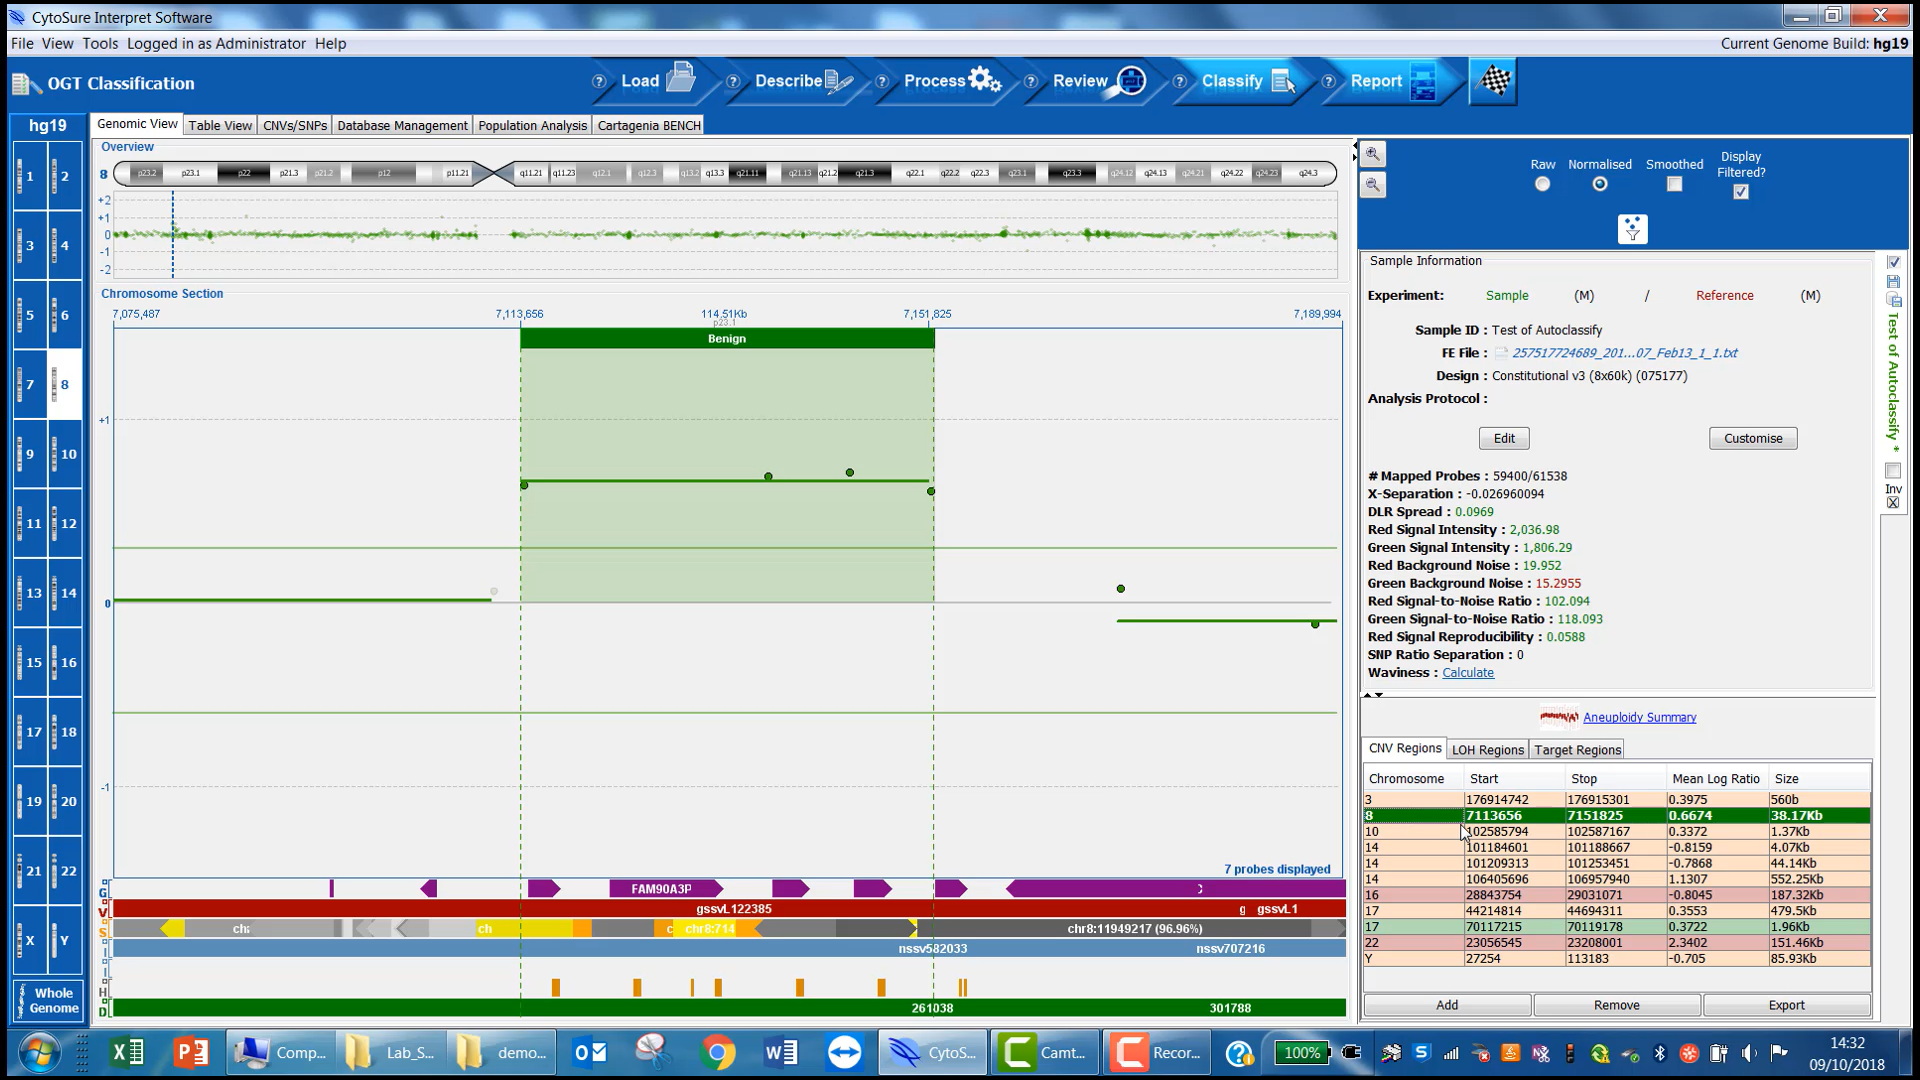Select the Raw radio button
The width and height of the screenshot is (1920, 1080).
tap(1542, 184)
